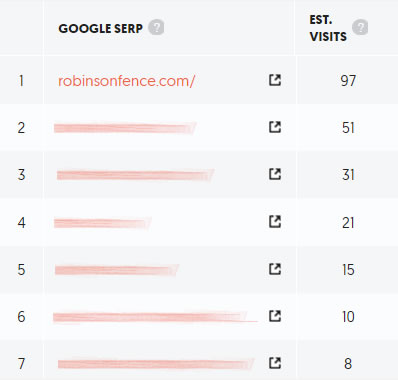
Task: Click the redacted URL in row 7
Action: [x=156, y=364]
